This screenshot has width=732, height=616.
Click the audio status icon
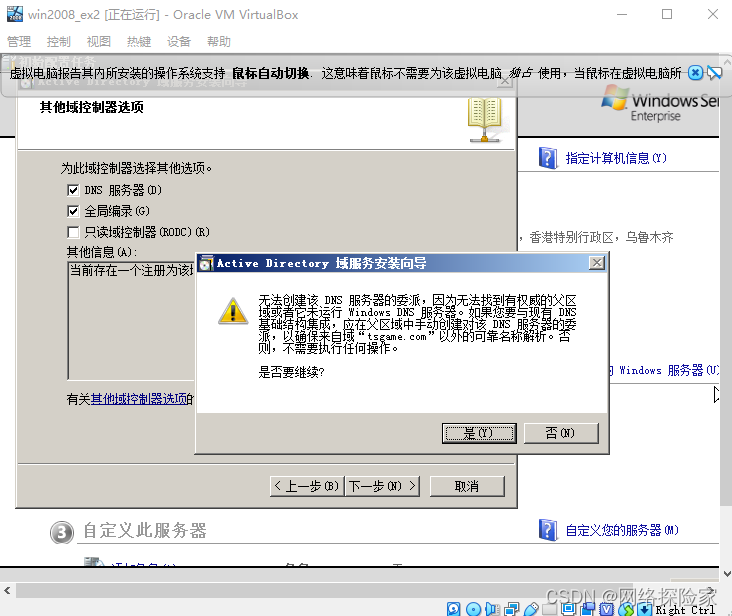492,609
